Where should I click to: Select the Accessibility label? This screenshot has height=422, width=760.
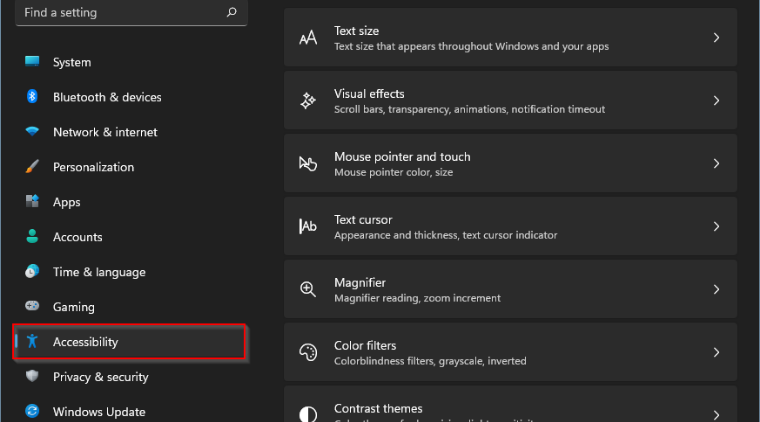tap(85, 342)
